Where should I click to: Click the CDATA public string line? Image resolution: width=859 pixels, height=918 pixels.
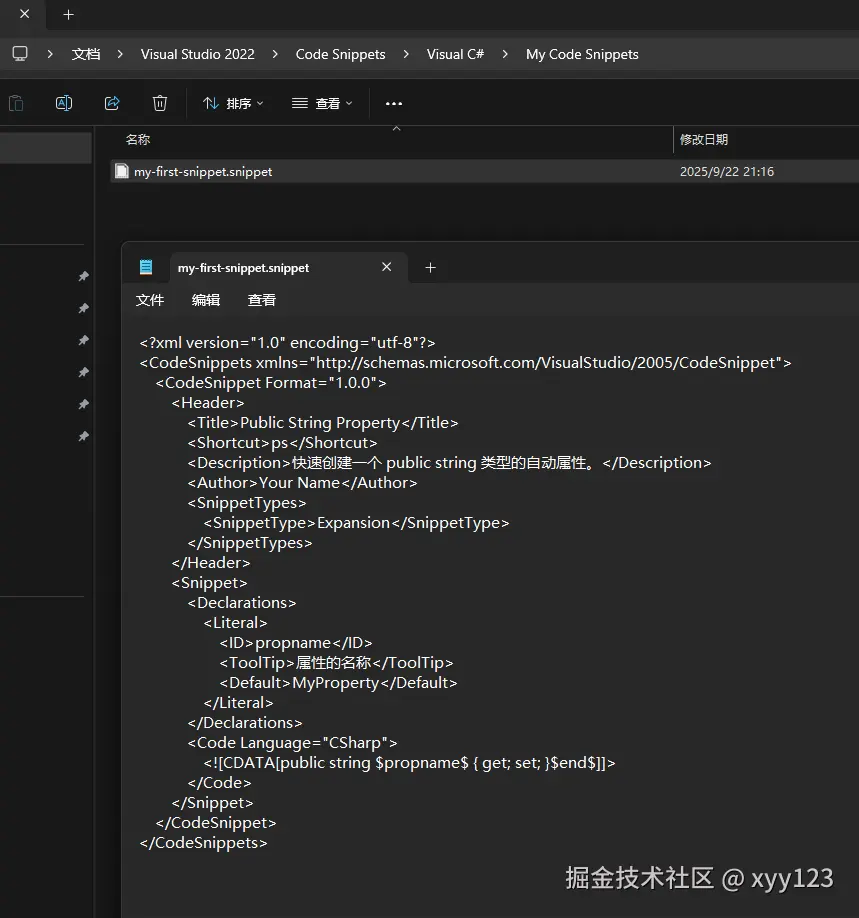click(409, 763)
